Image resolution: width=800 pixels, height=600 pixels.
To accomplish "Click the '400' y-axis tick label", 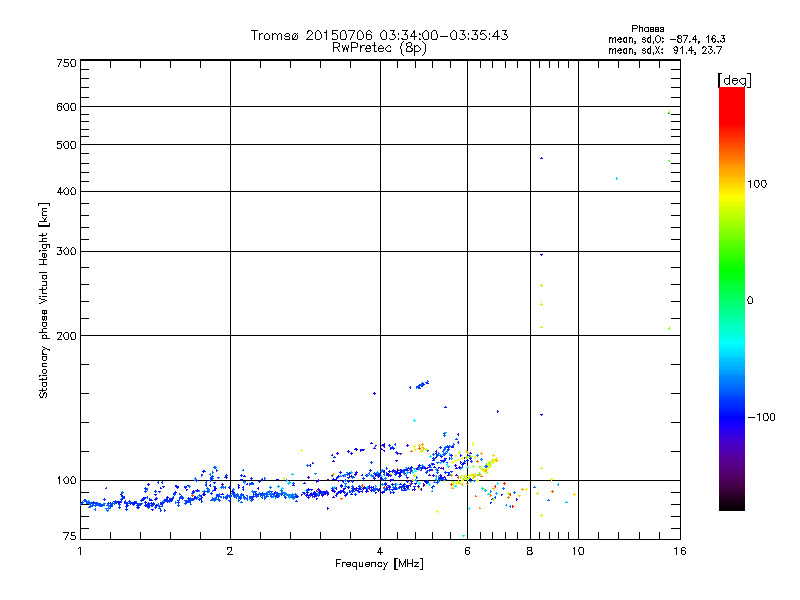I will (x=66, y=191).
